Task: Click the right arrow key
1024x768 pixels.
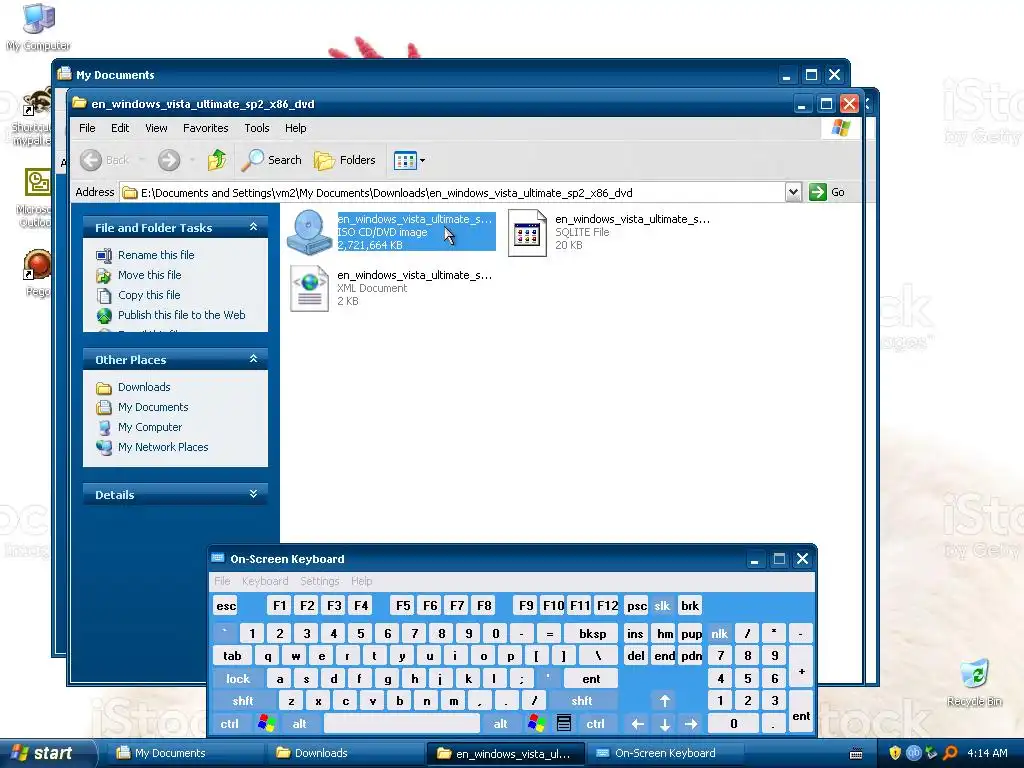Action: pyautogui.click(x=691, y=724)
